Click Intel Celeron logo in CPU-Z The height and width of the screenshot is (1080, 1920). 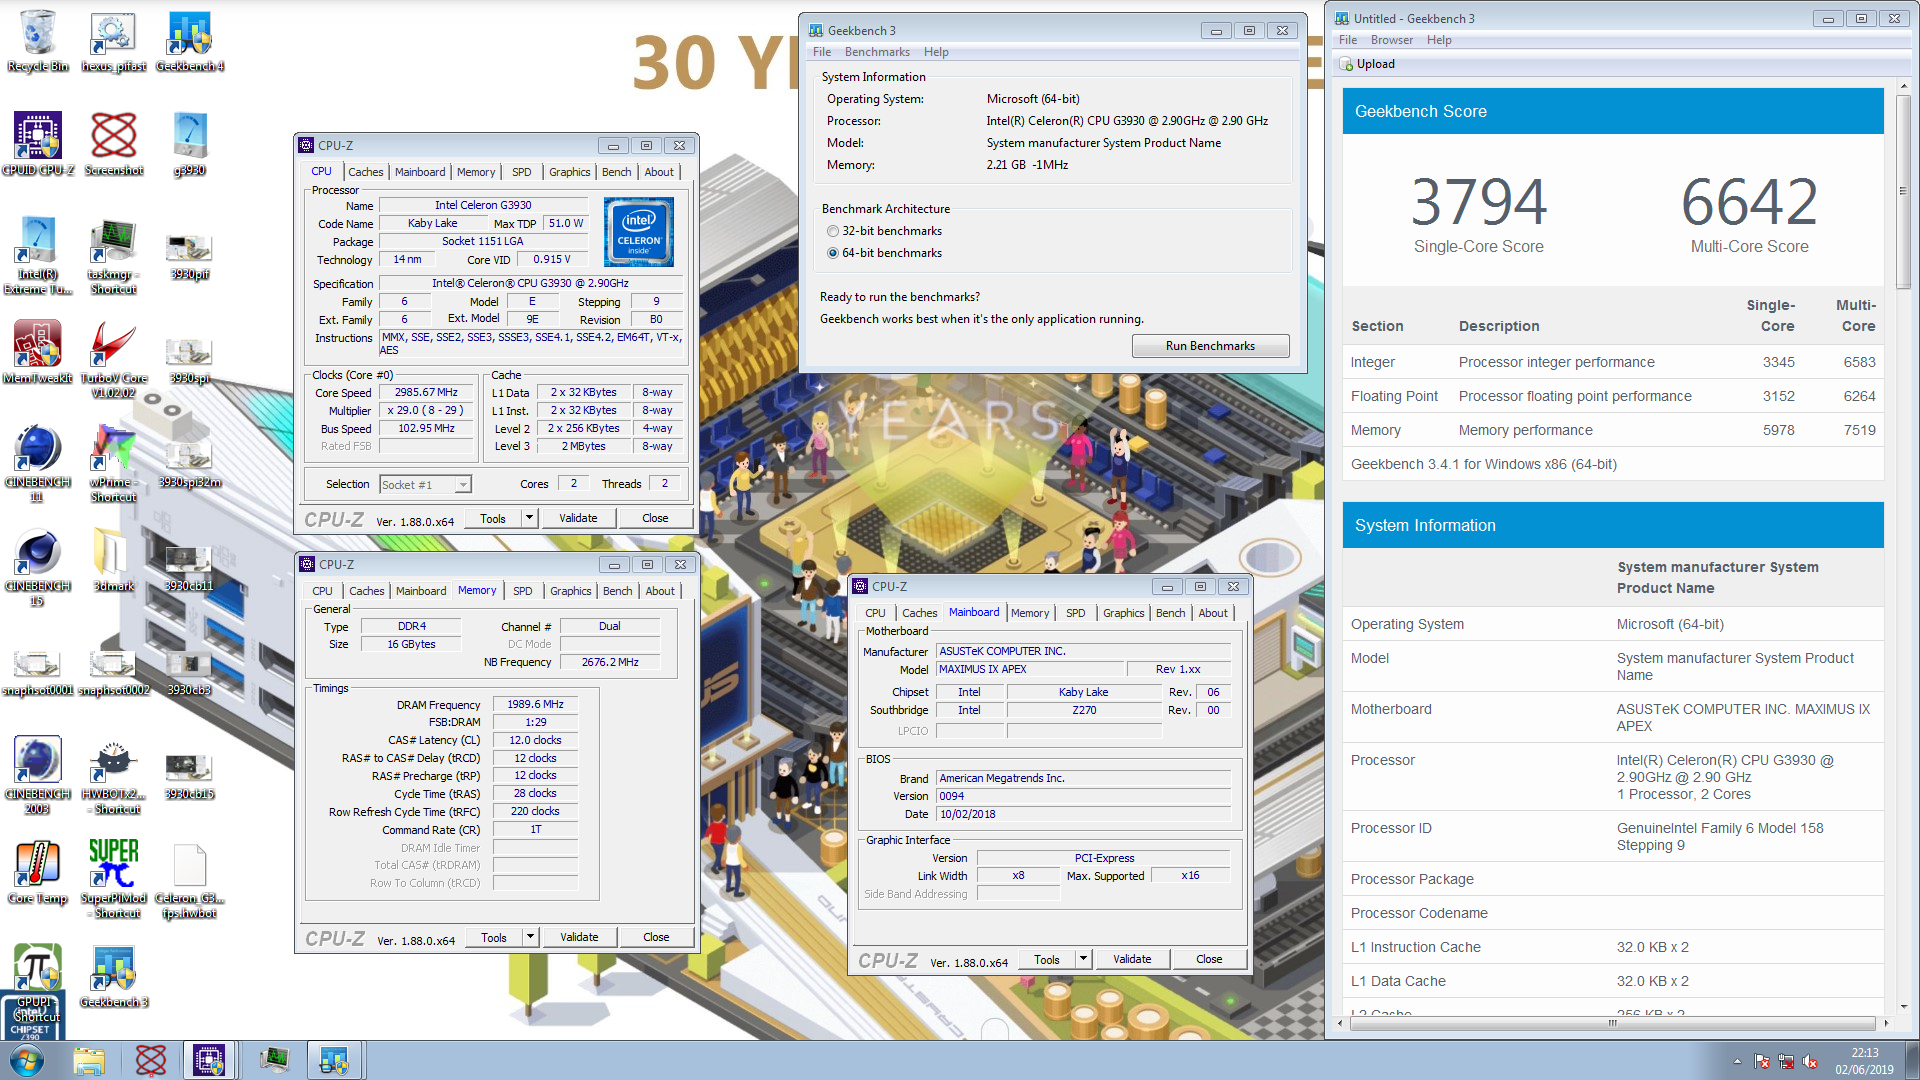(639, 231)
